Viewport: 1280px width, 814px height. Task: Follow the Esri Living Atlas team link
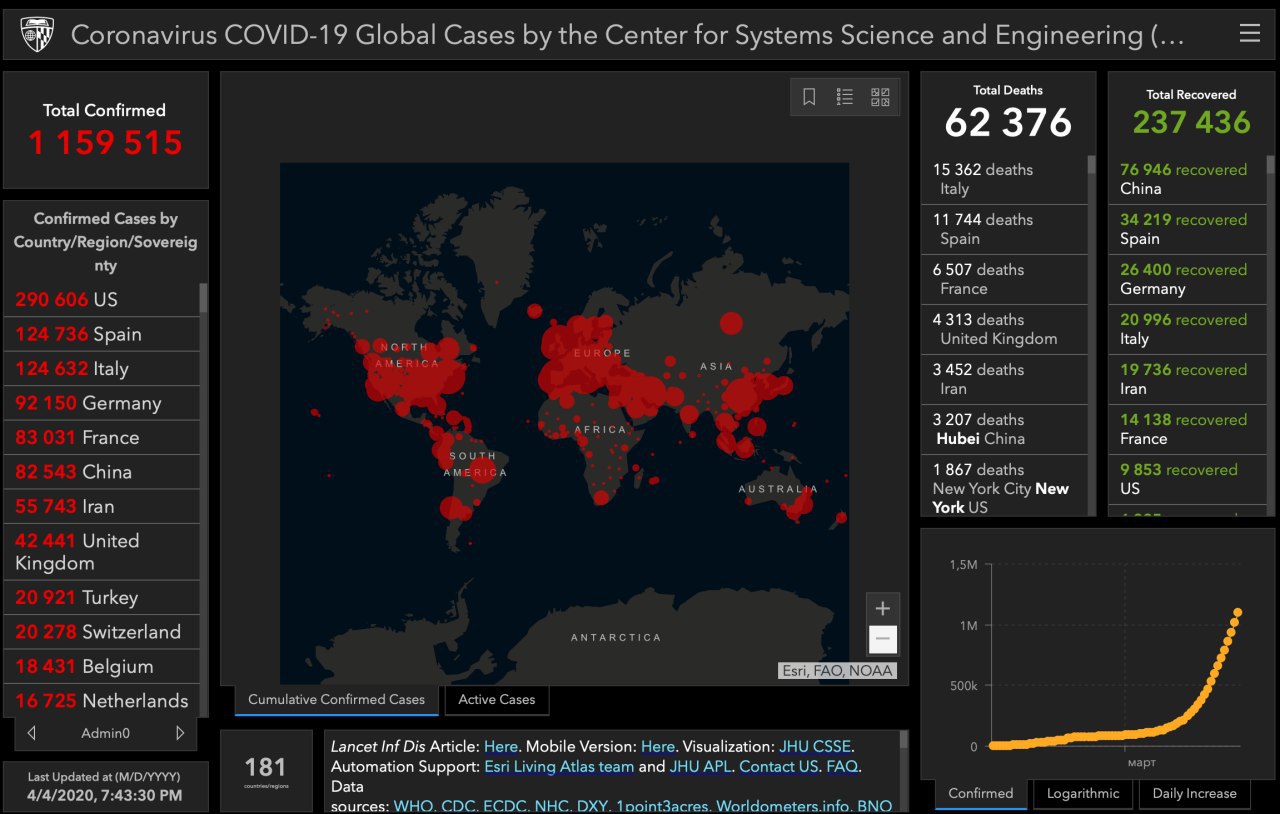click(559, 767)
